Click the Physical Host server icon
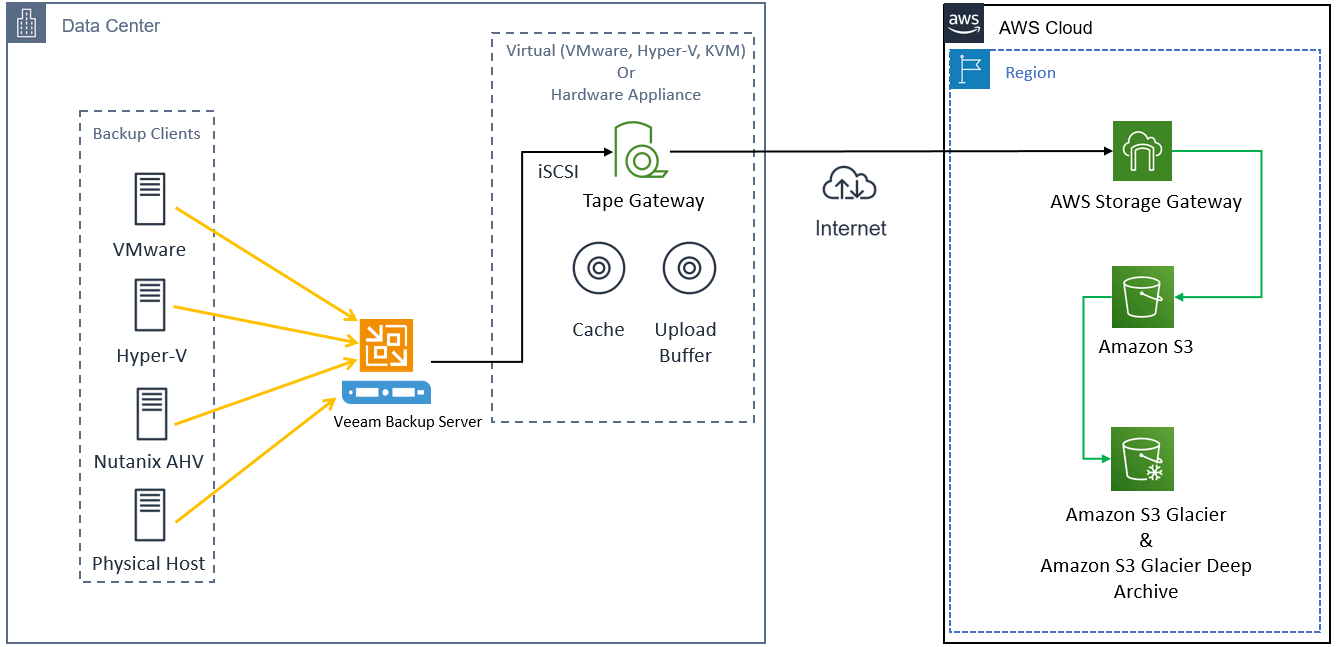This screenshot has height=647, width=1336. (150, 515)
